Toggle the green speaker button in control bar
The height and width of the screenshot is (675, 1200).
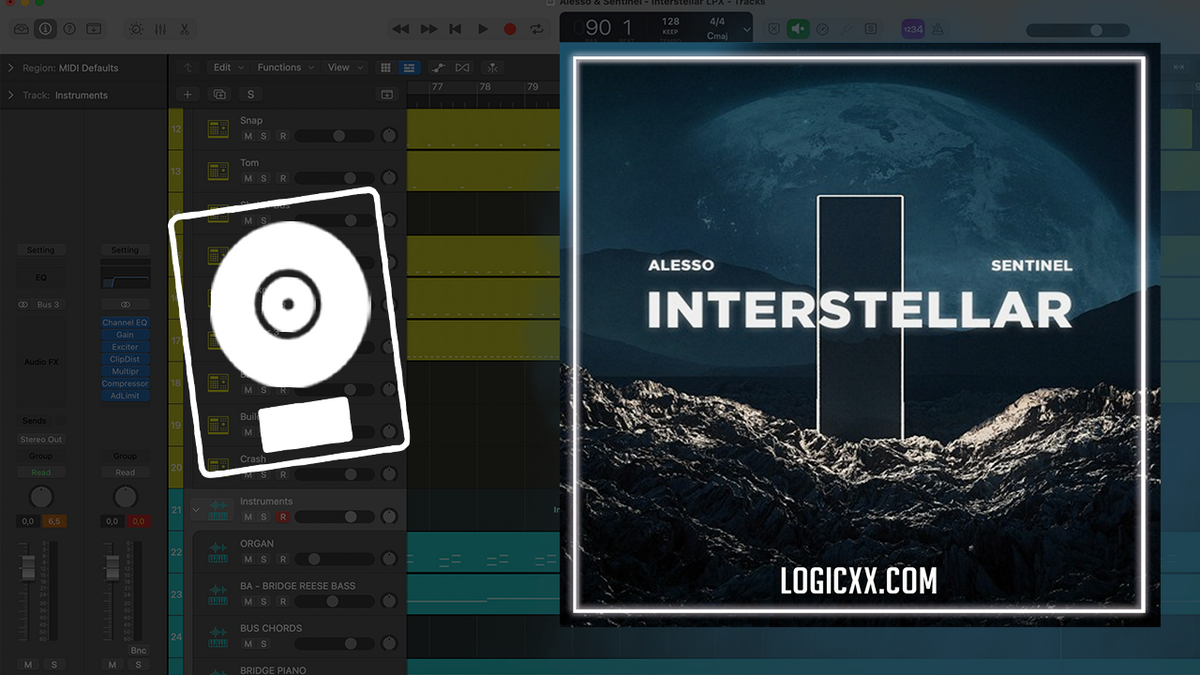tap(798, 29)
